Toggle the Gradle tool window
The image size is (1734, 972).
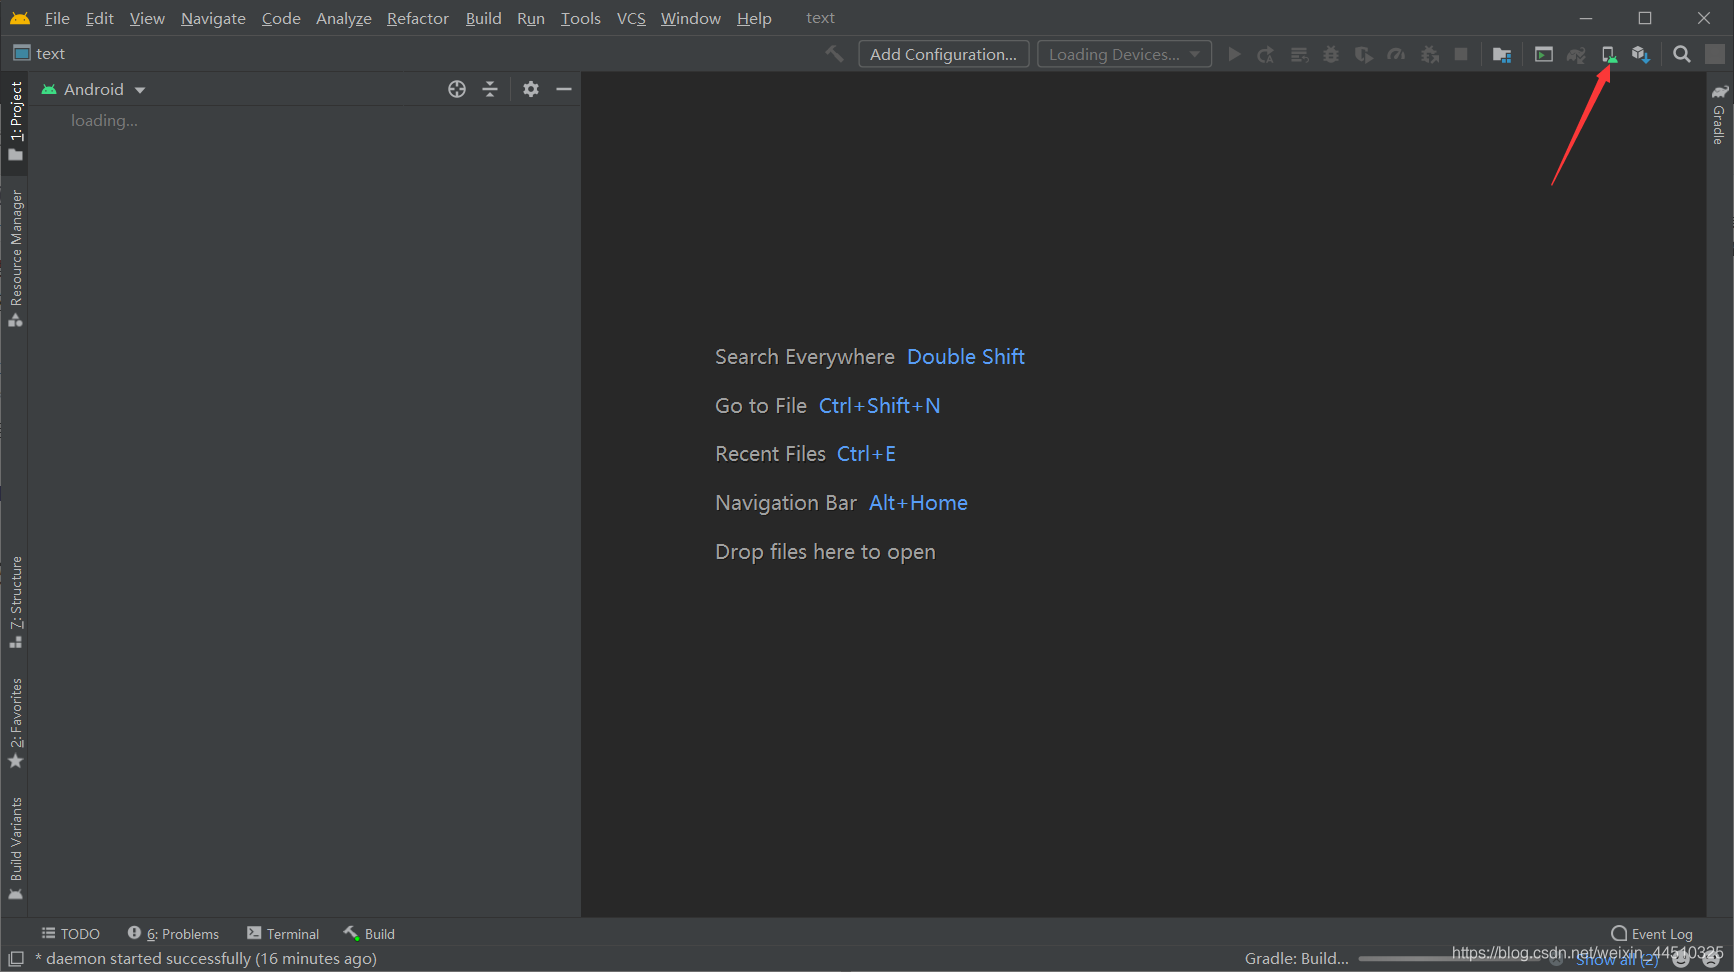1719,115
